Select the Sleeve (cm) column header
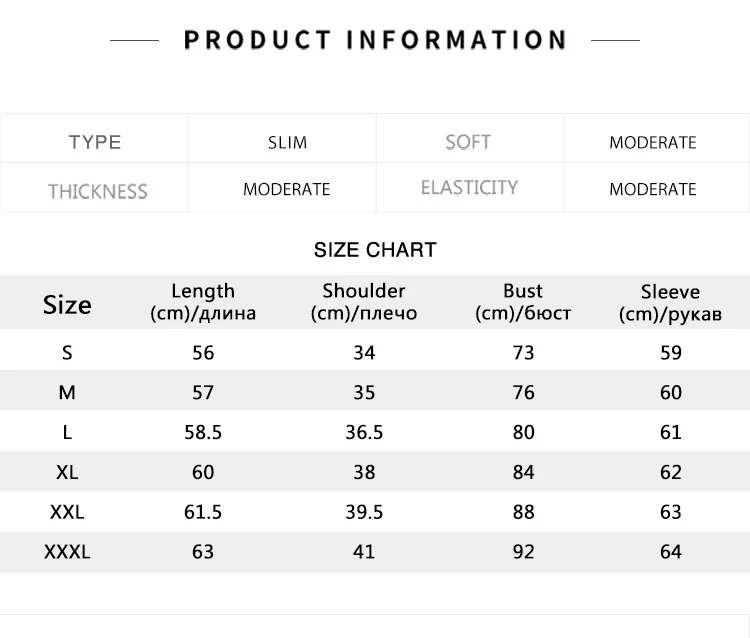The height and width of the screenshot is (638, 750). coord(670,303)
